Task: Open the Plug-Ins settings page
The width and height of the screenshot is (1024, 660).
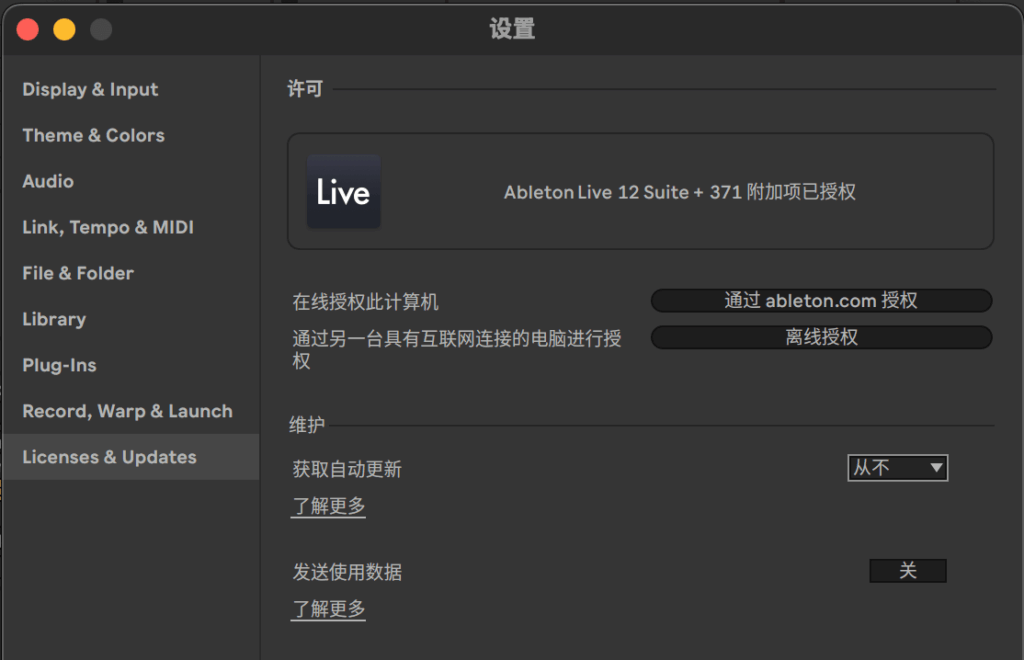Action: 58,365
